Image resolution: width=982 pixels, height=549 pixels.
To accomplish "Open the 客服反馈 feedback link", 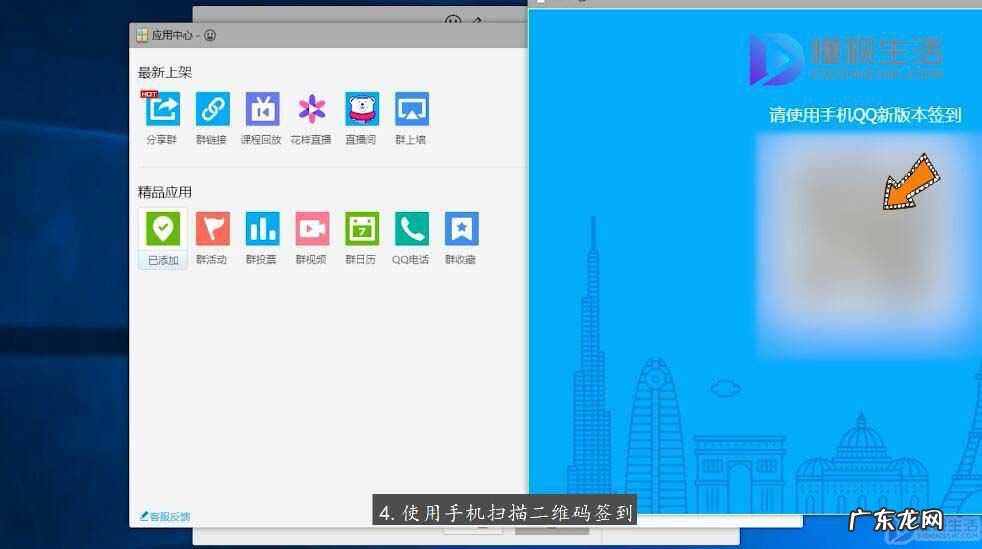I will tap(165, 516).
